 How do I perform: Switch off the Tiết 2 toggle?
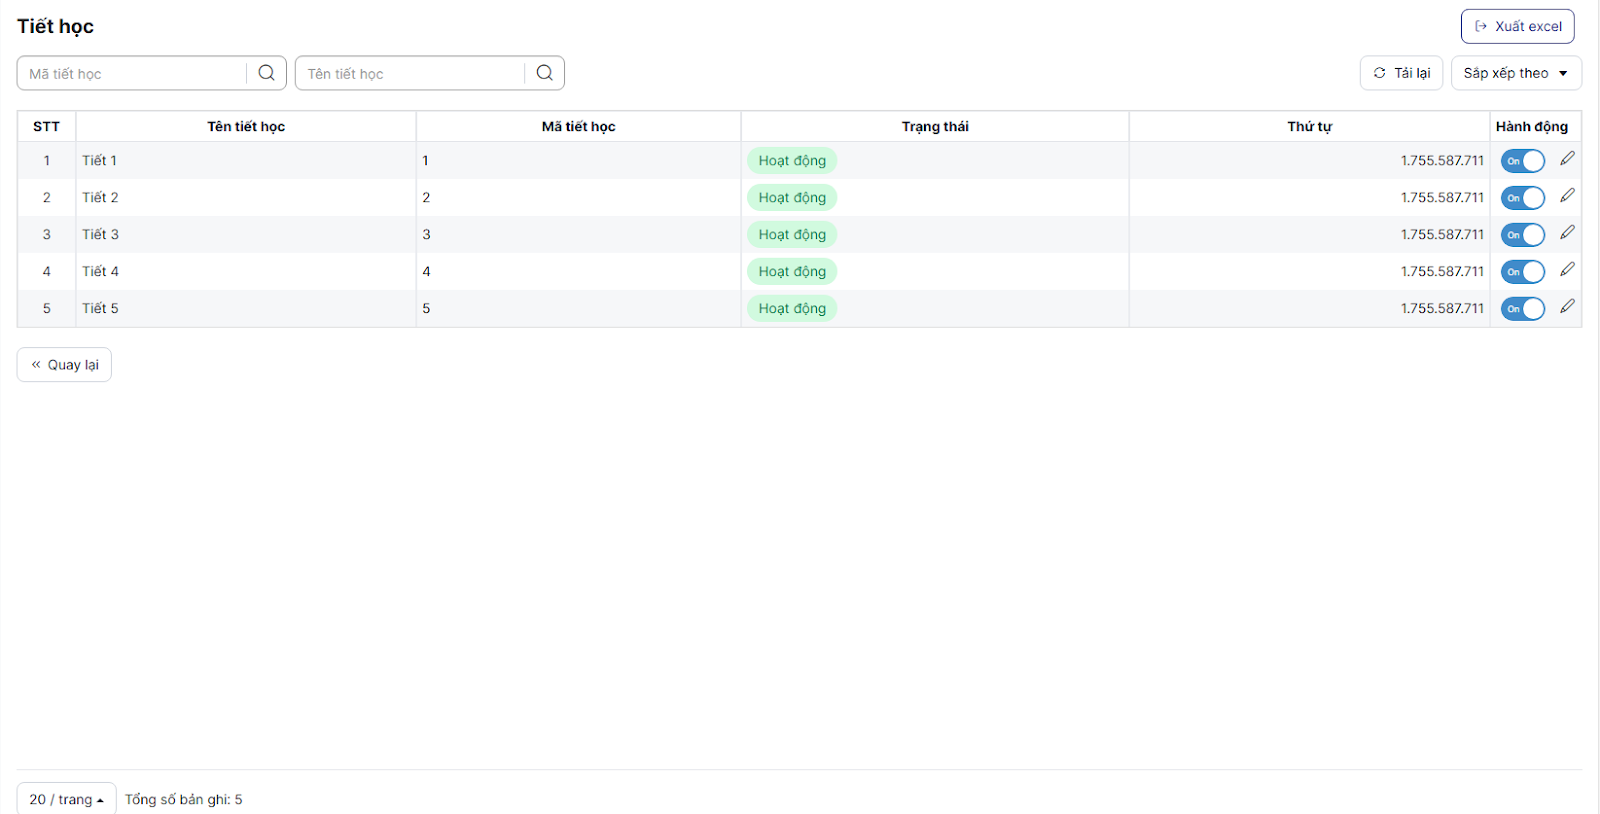(1522, 198)
